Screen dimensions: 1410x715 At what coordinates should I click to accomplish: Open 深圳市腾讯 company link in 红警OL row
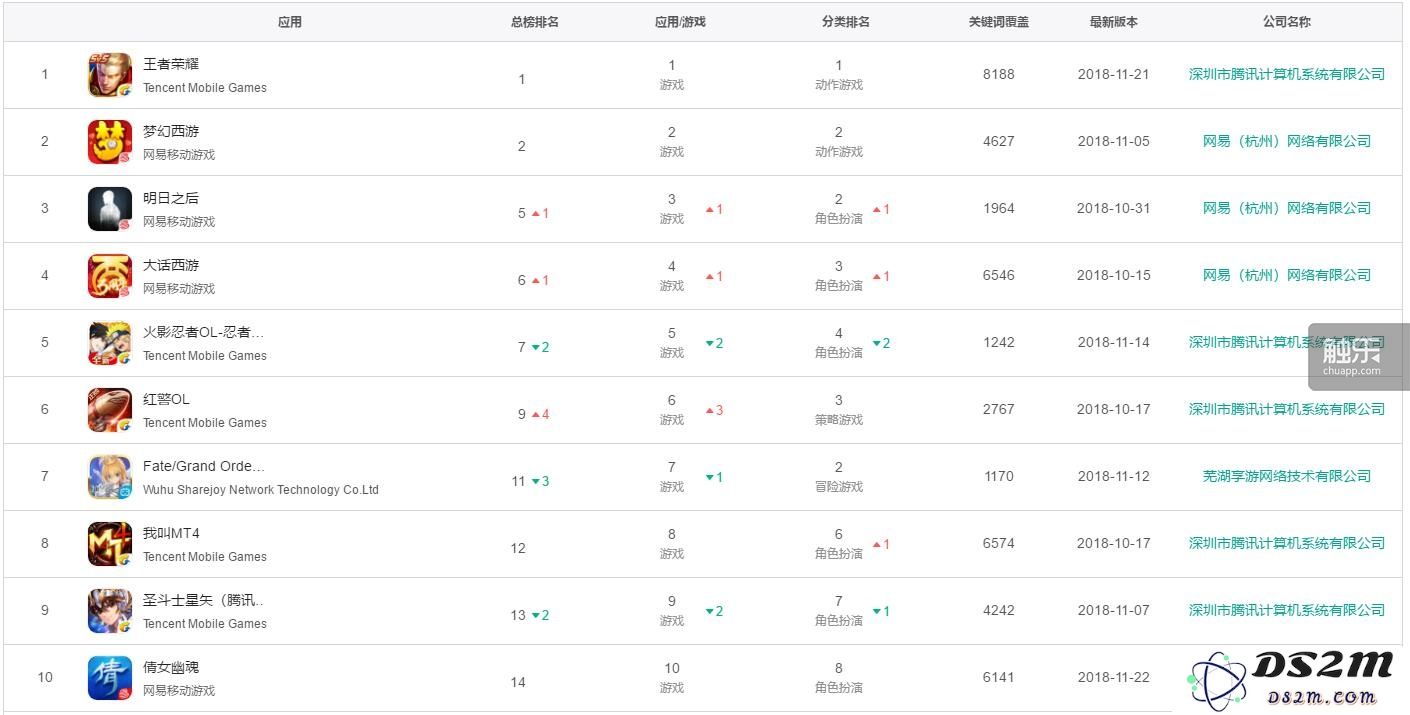(x=1286, y=409)
